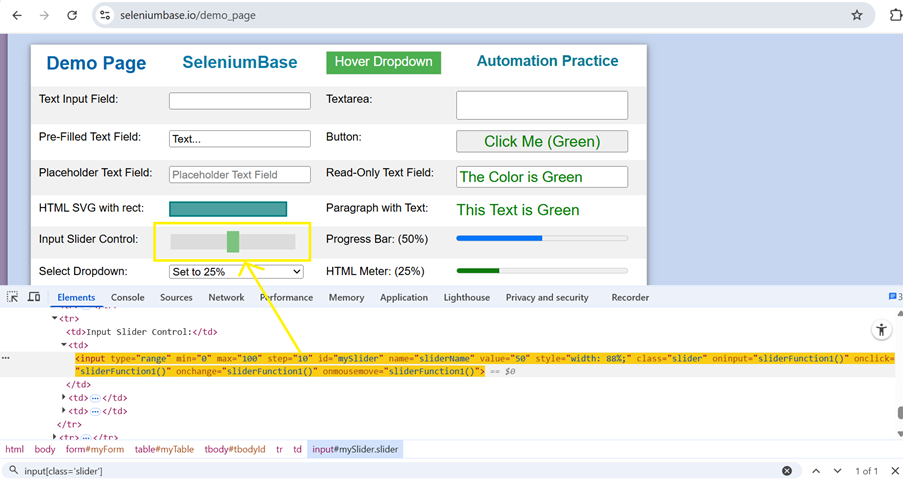Click the DevTools search field input[class='slider']
Screen dimensions: 903x479
pos(397,471)
